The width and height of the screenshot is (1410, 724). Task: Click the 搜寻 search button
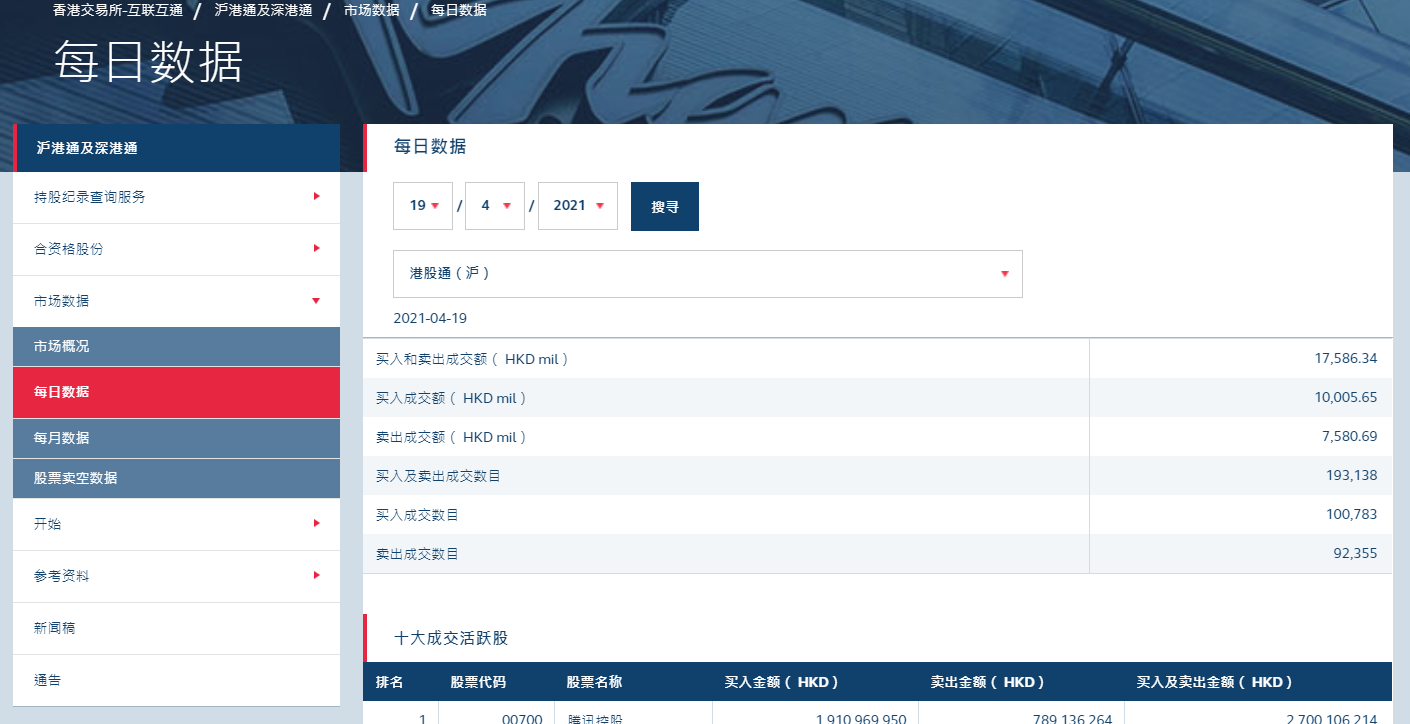(x=665, y=207)
